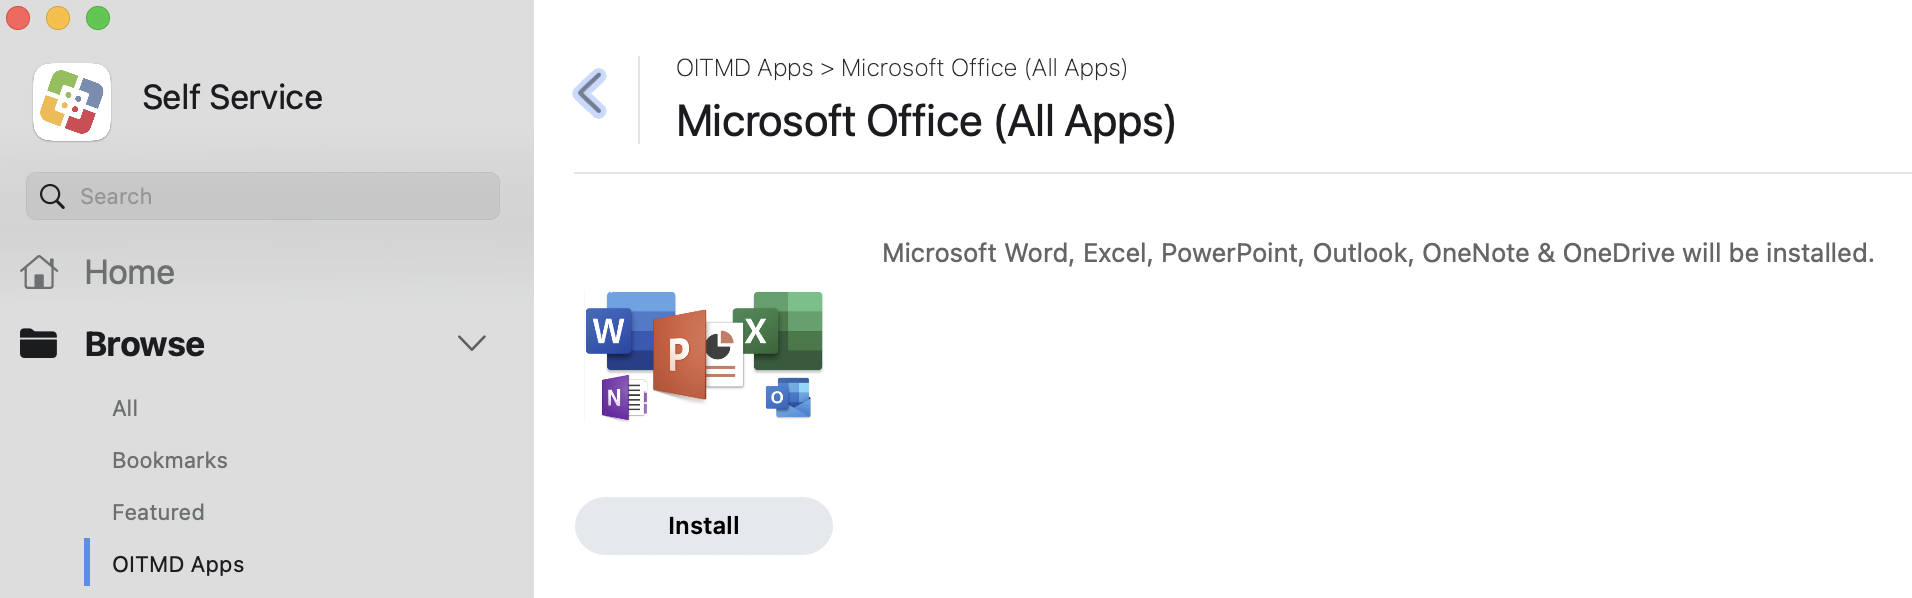Select OITMD Apps in the sidebar
This screenshot has width=1912, height=598.
pos(178,564)
